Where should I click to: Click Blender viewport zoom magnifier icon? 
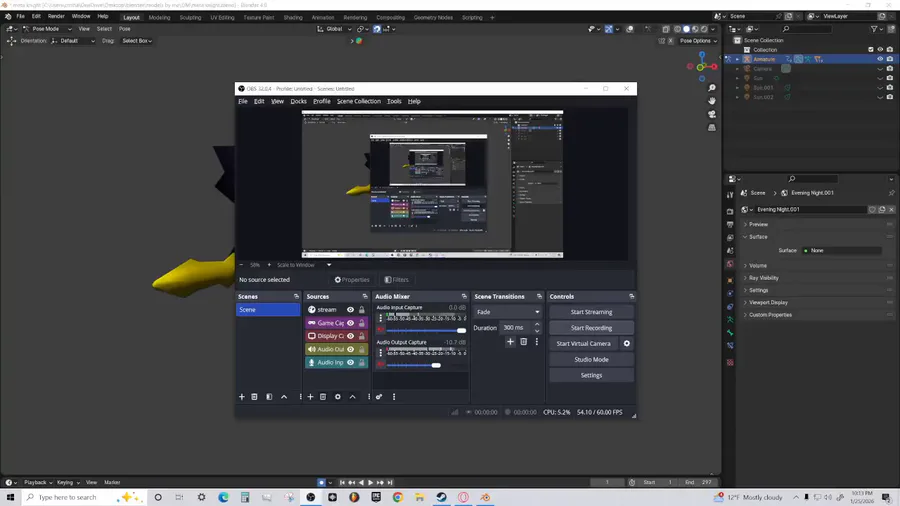click(712, 88)
